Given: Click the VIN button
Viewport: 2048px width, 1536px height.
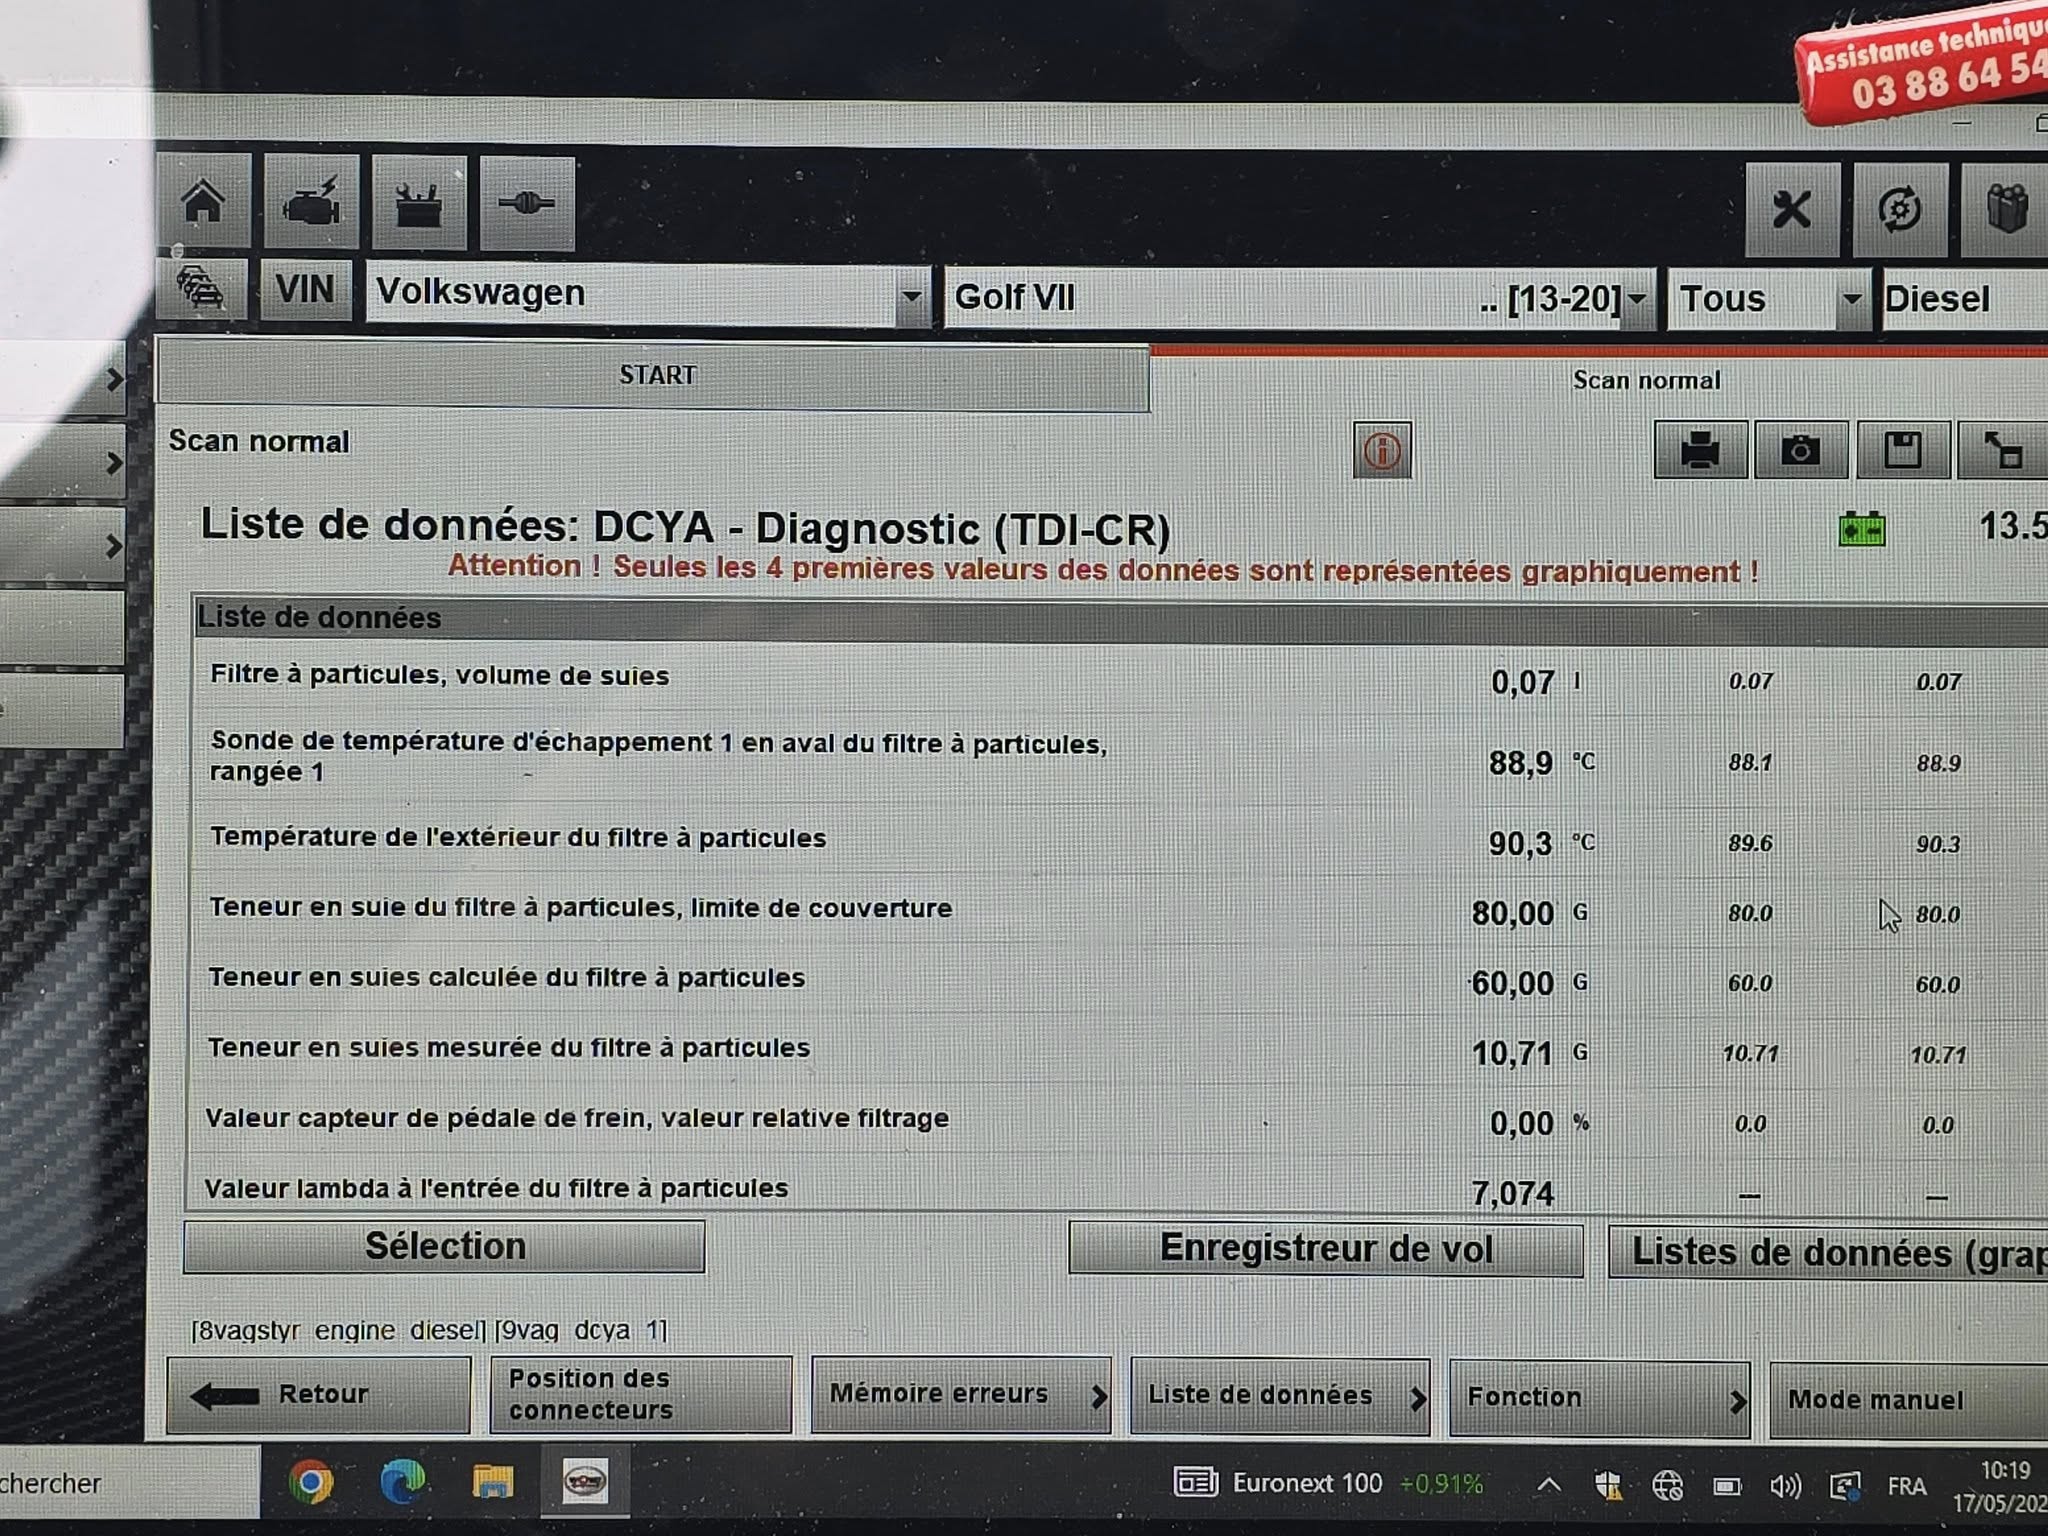Looking at the screenshot, I should [305, 290].
